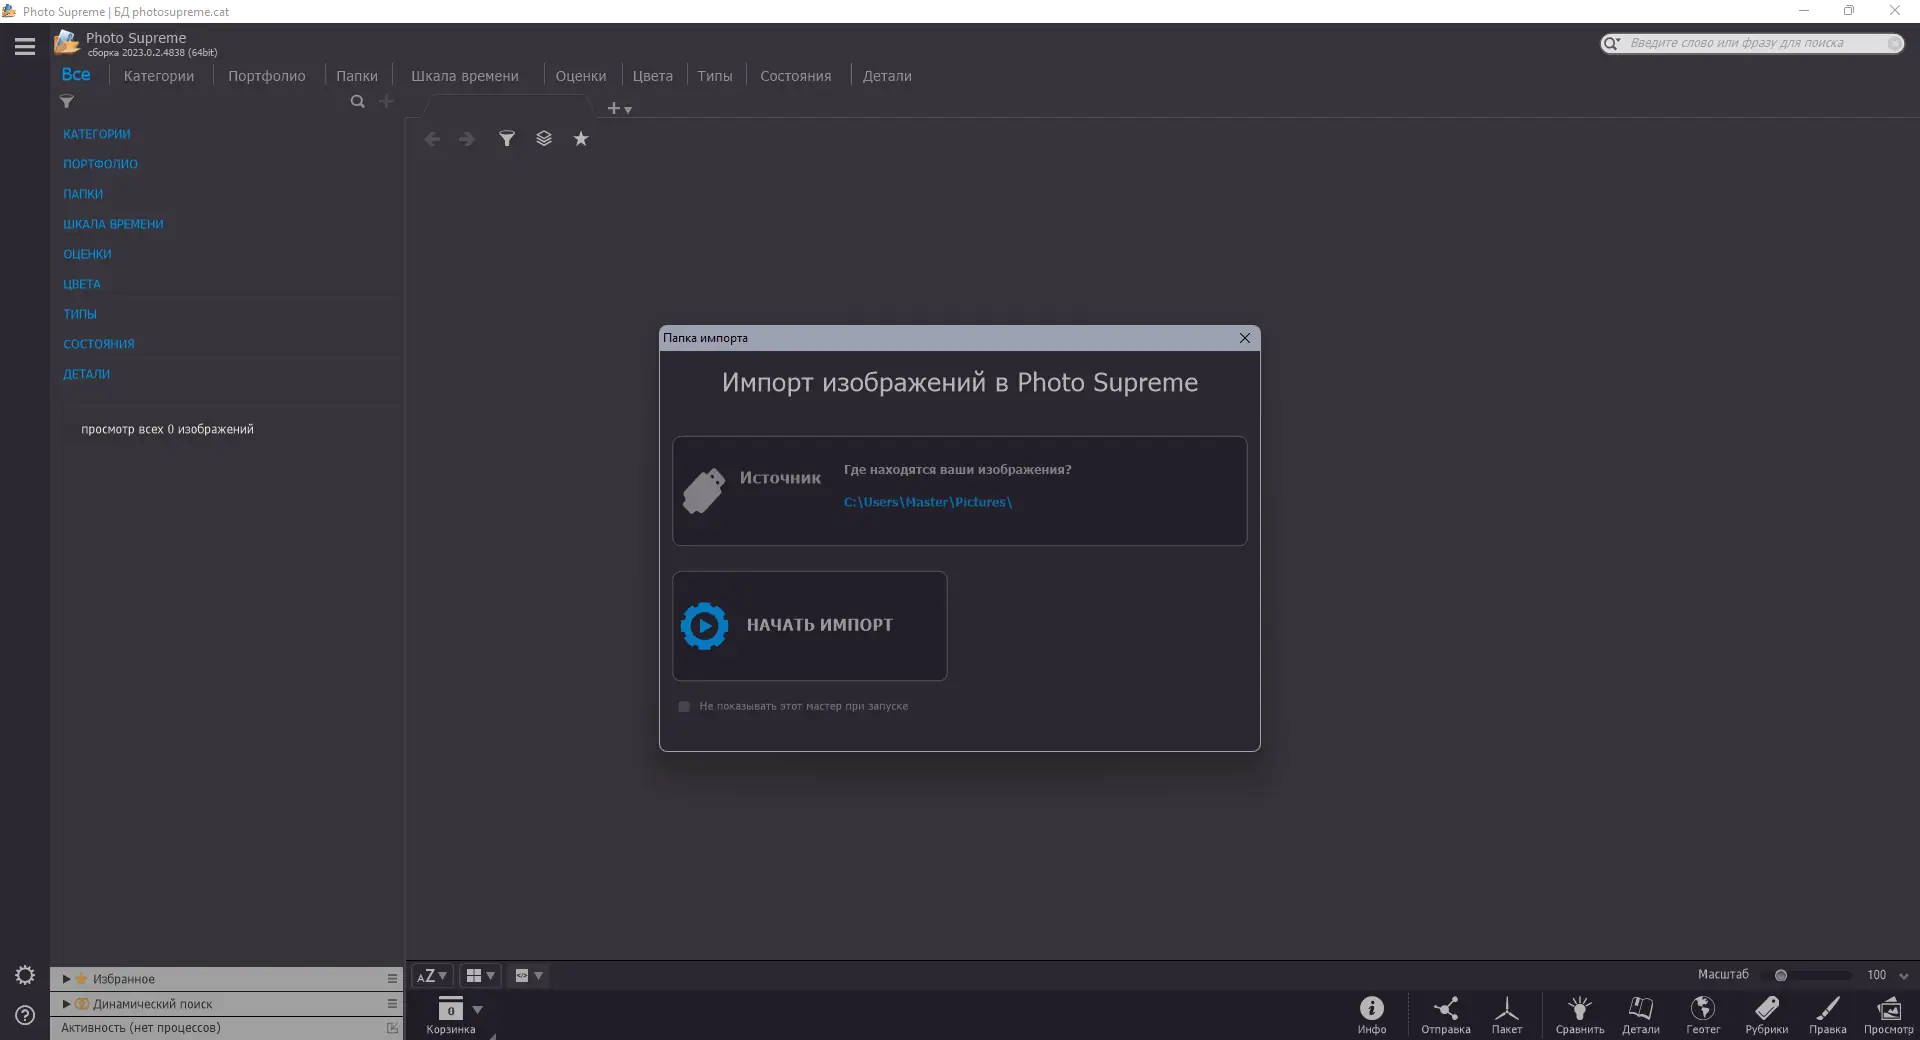The image size is (1920, 1040).
Task: Click НАЧАТЬ ИМПОРТ button
Action: coord(810,626)
